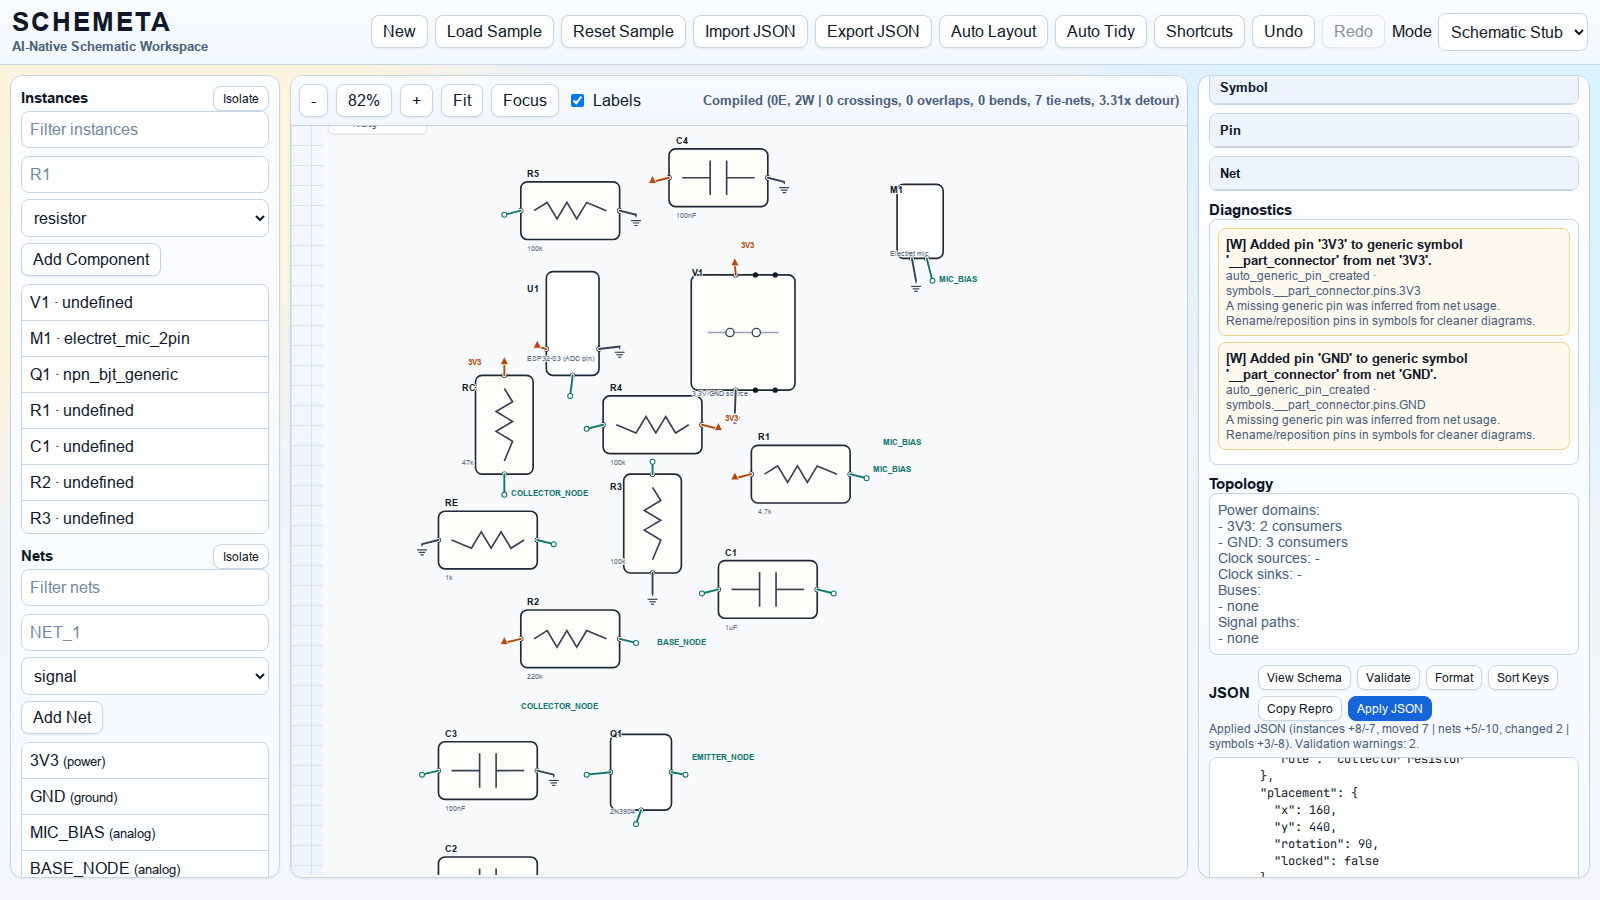Viewport: 1600px width, 900px height.
Task: Open the resistor component type dropdown
Action: pyautogui.click(x=145, y=218)
